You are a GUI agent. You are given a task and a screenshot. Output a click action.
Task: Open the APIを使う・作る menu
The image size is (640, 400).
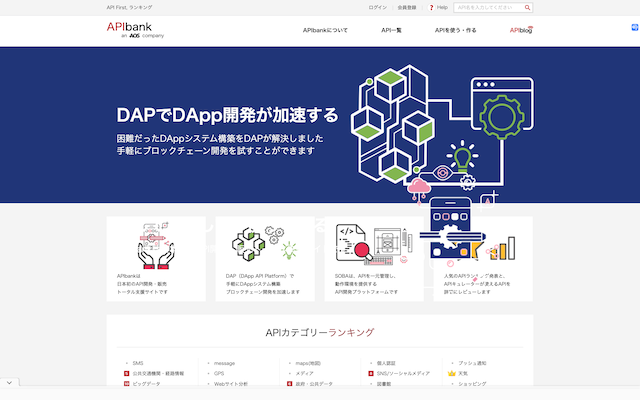pyautogui.click(x=456, y=30)
